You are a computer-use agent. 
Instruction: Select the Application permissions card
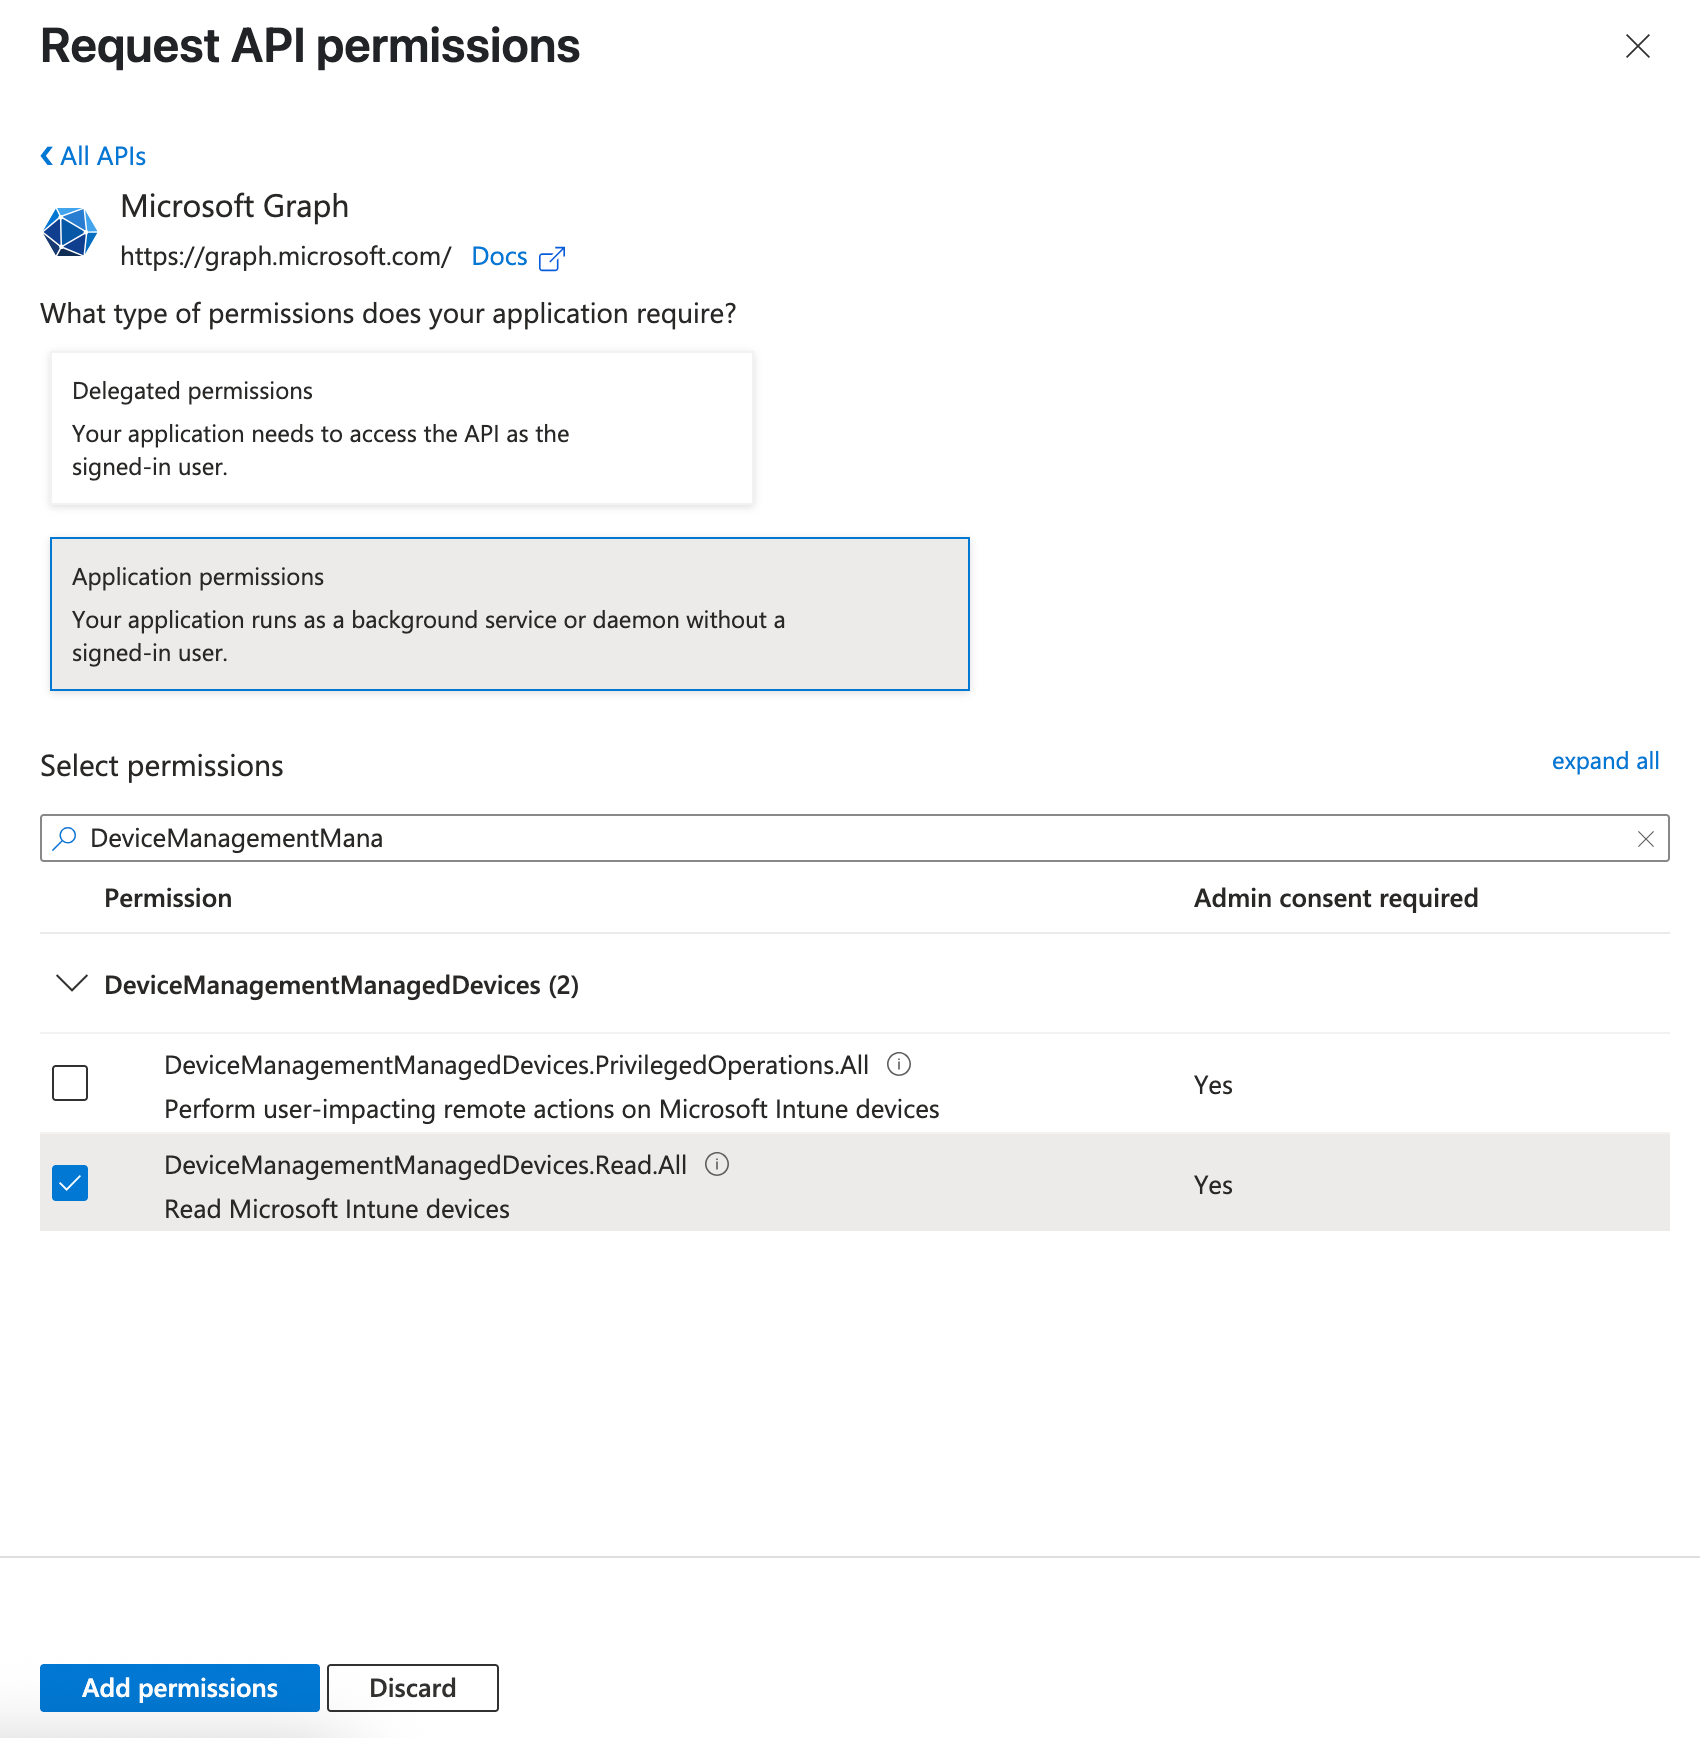pos(509,614)
